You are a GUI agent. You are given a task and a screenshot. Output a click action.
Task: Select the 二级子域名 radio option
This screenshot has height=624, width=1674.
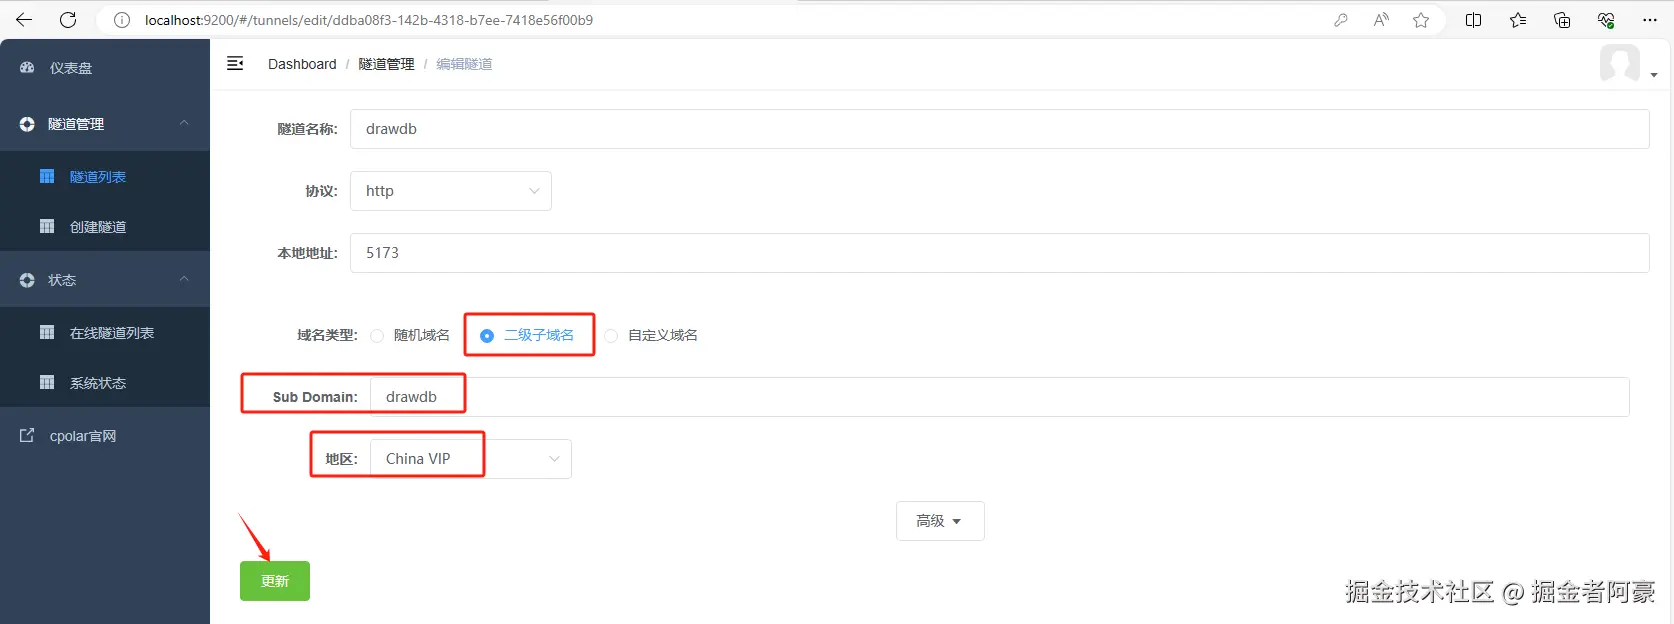pyautogui.click(x=487, y=336)
